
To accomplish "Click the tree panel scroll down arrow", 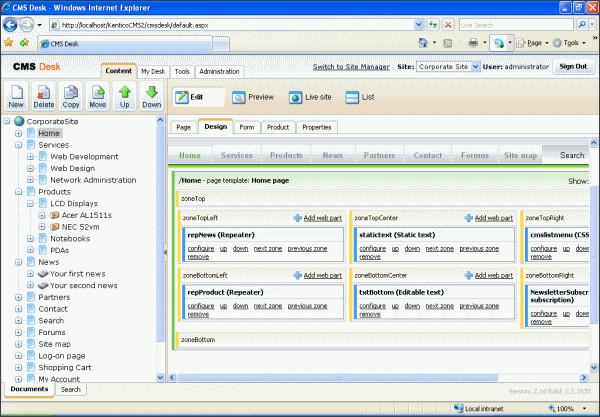I will point(160,377).
